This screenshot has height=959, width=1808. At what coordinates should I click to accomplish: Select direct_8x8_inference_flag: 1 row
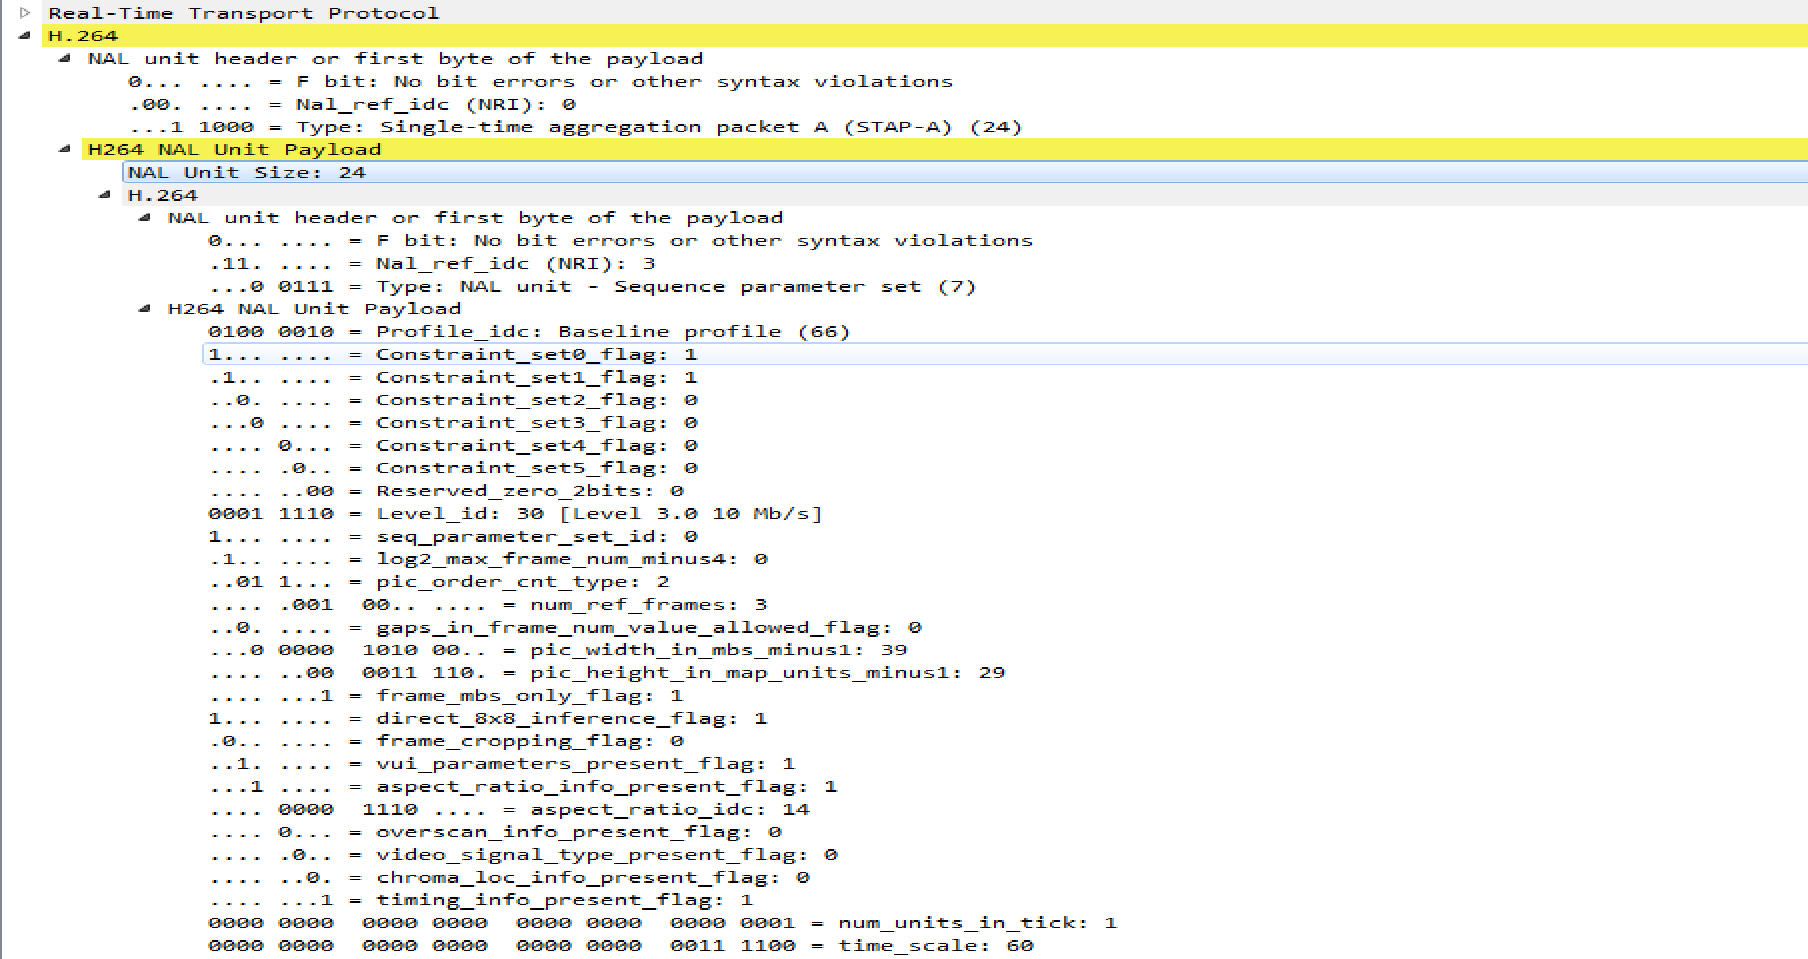coord(488,719)
